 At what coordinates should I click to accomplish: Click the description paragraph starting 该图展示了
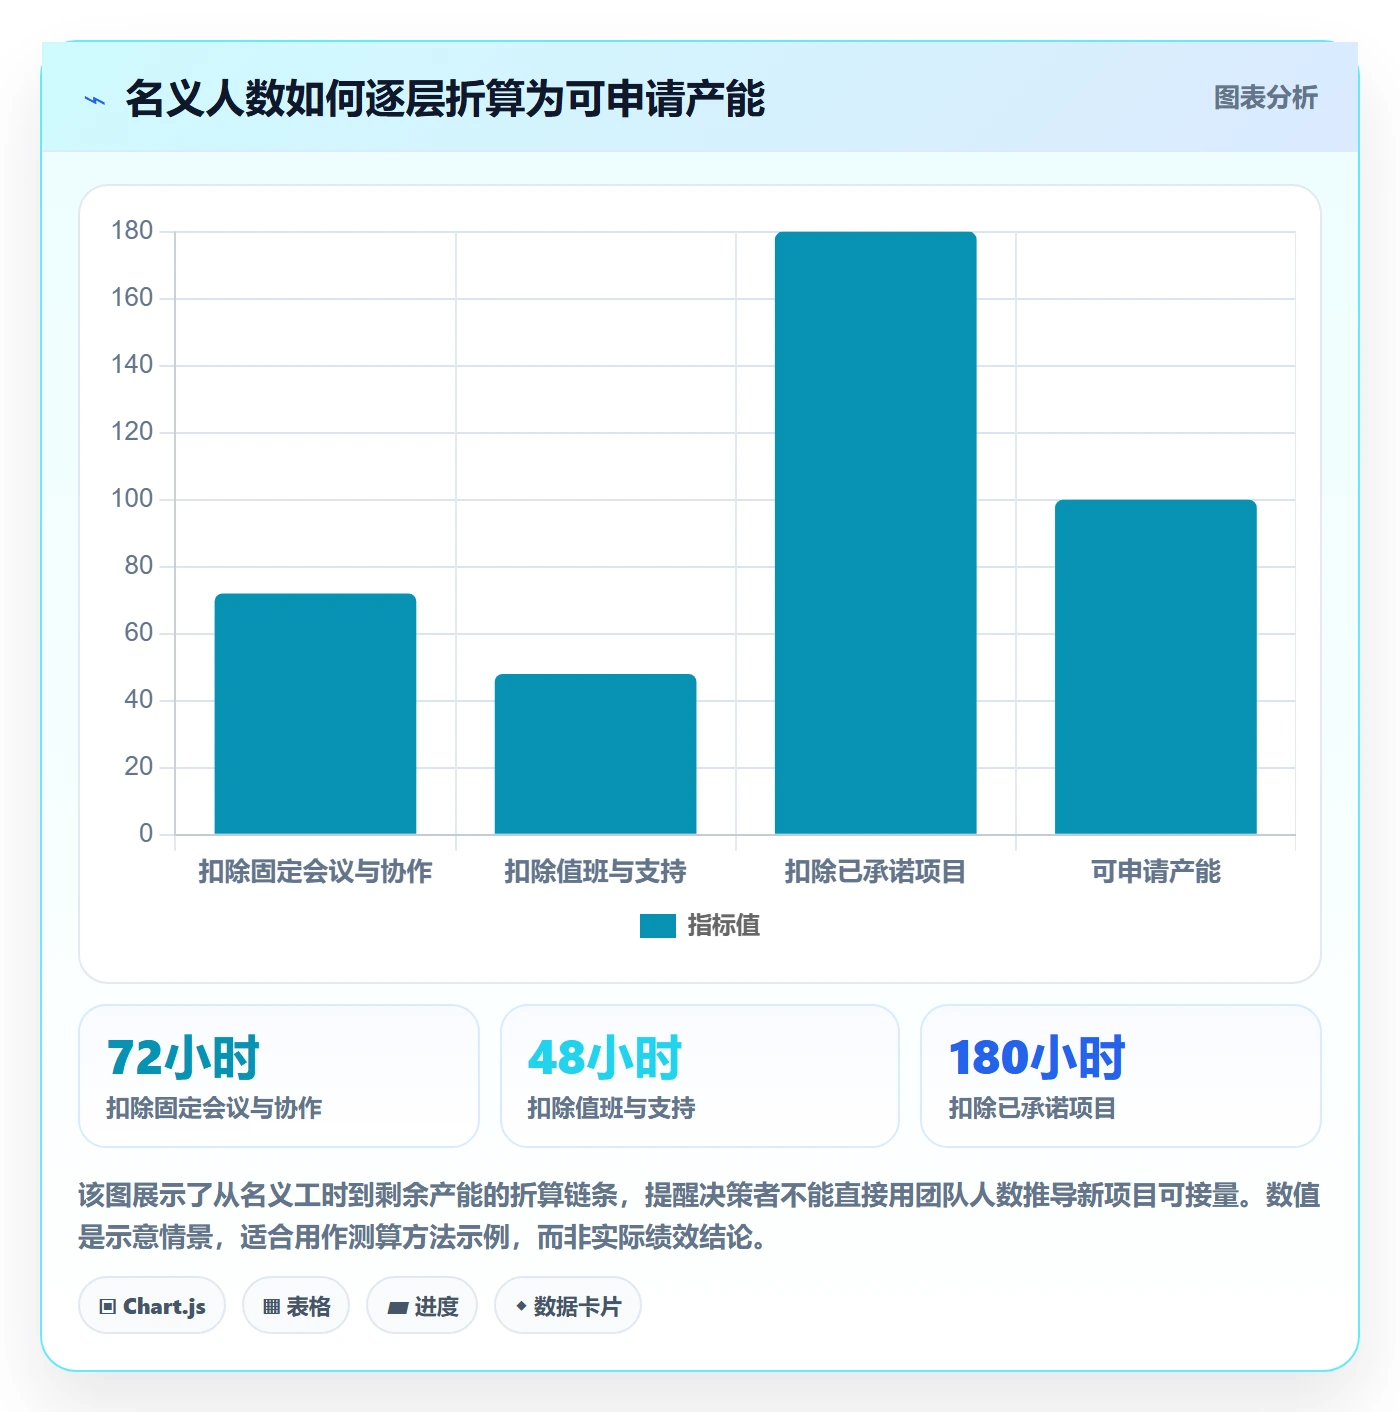pos(700,1216)
